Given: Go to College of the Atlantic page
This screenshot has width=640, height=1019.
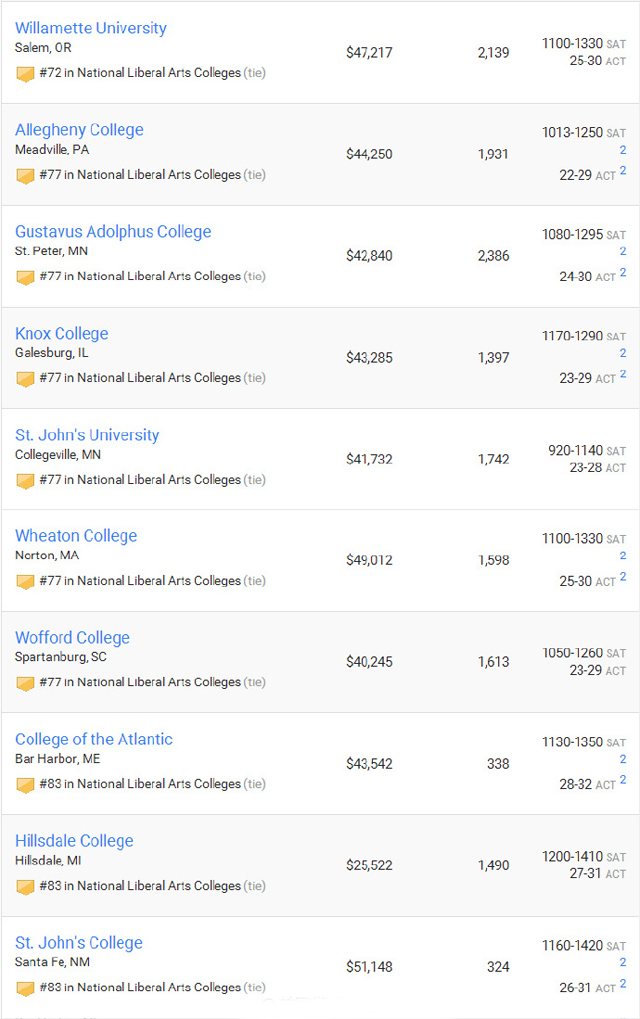Looking at the screenshot, I should coord(94,739).
